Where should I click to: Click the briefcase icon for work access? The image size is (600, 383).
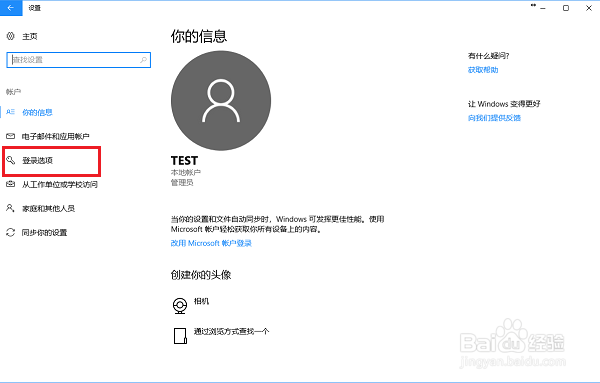pyautogui.click(x=11, y=184)
